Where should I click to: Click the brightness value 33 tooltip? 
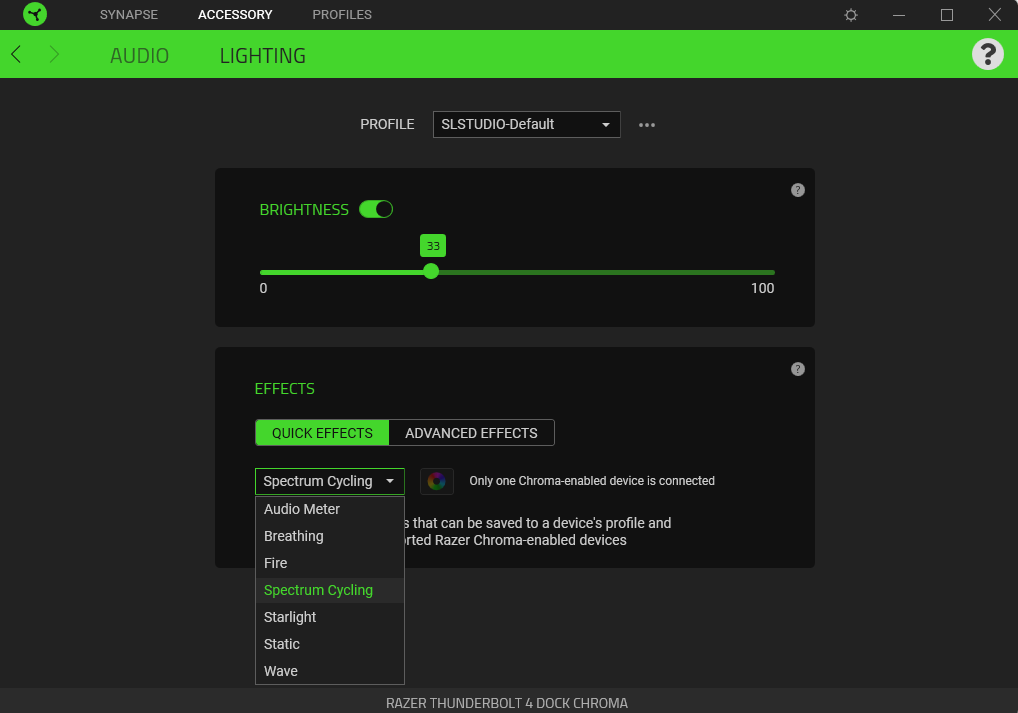[433, 246]
